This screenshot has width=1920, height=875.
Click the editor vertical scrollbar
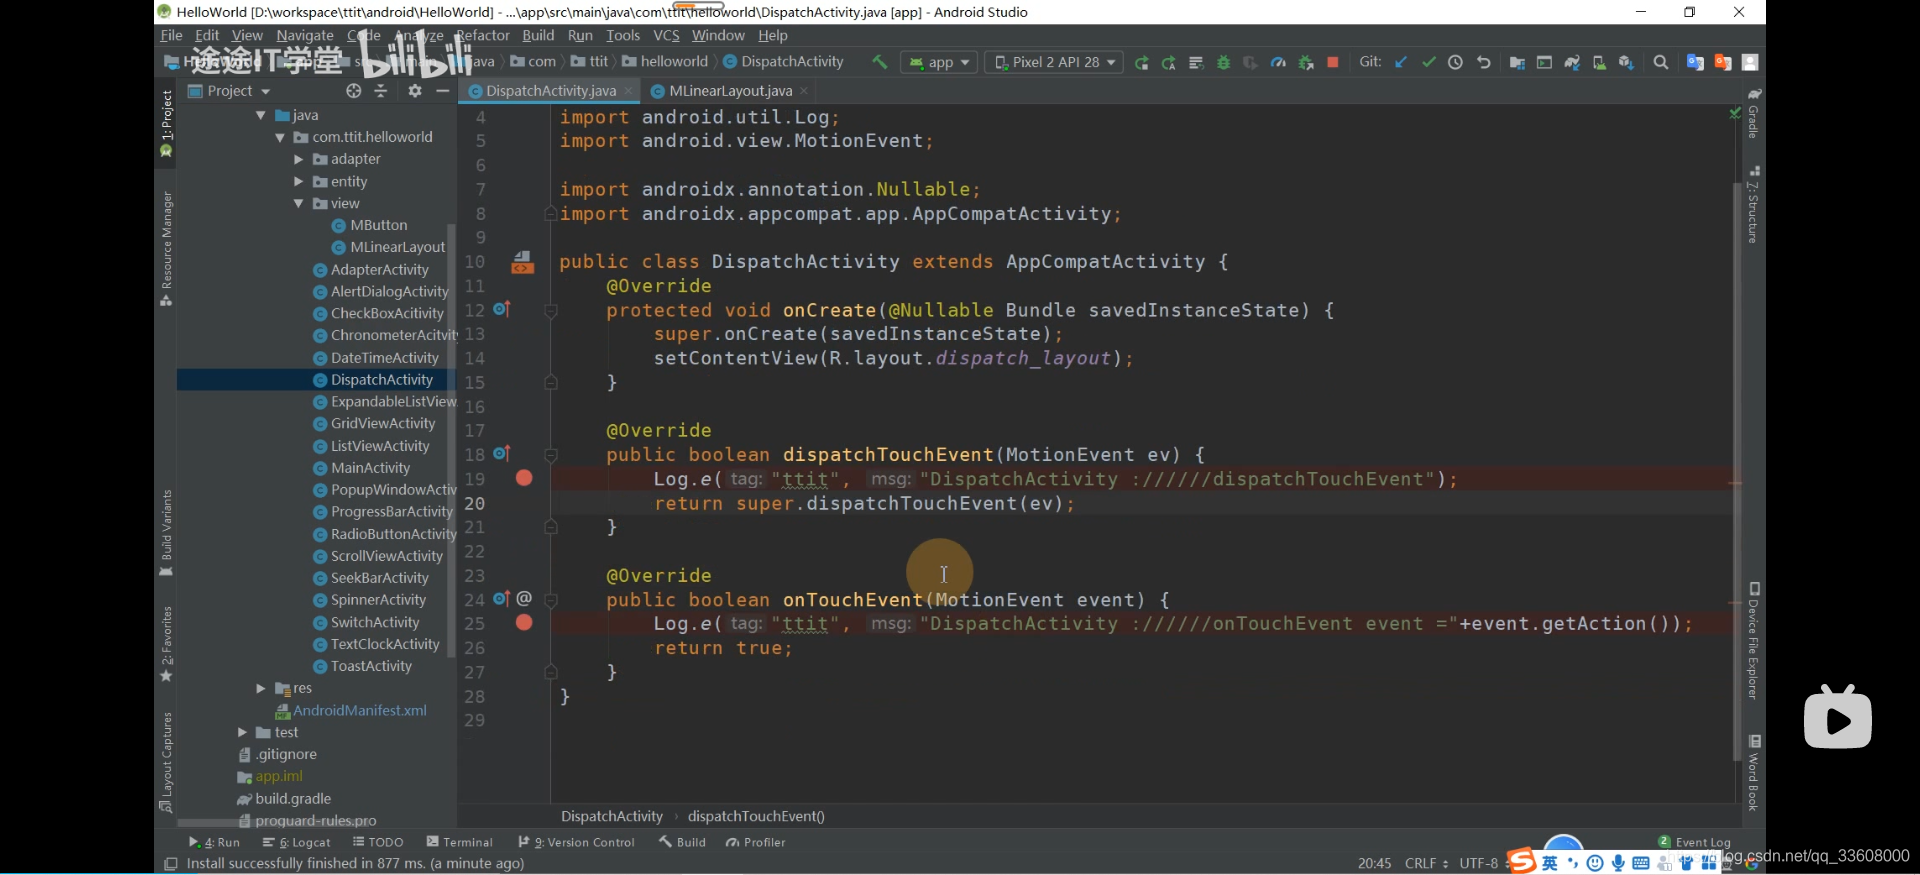[1737, 470]
